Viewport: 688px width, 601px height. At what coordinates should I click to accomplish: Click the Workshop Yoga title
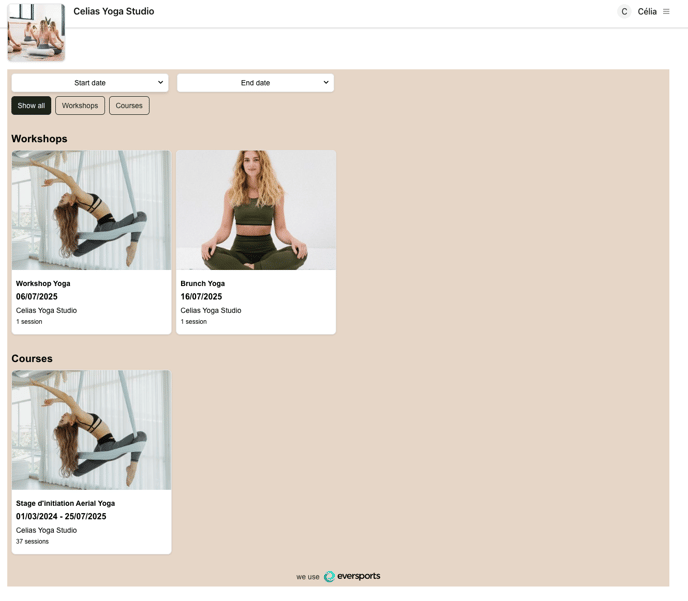43,283
